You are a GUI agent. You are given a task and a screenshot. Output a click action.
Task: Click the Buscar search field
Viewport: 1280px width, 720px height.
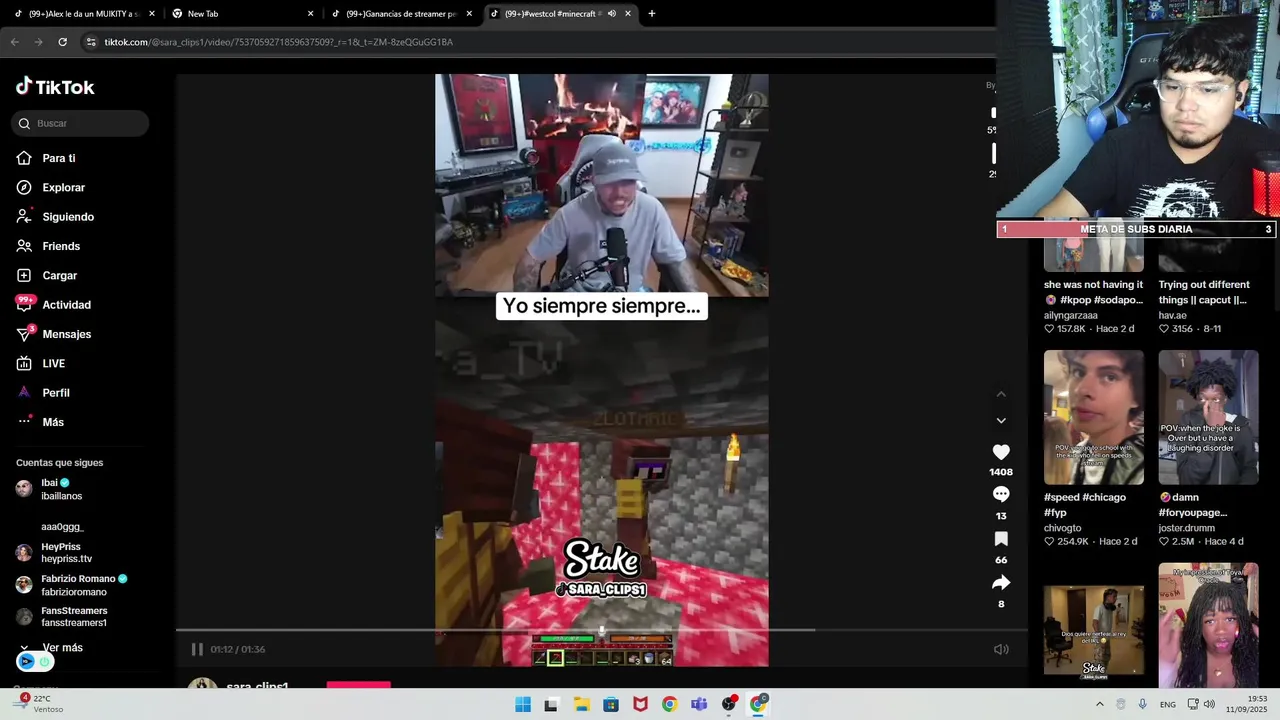click(80, 124)
